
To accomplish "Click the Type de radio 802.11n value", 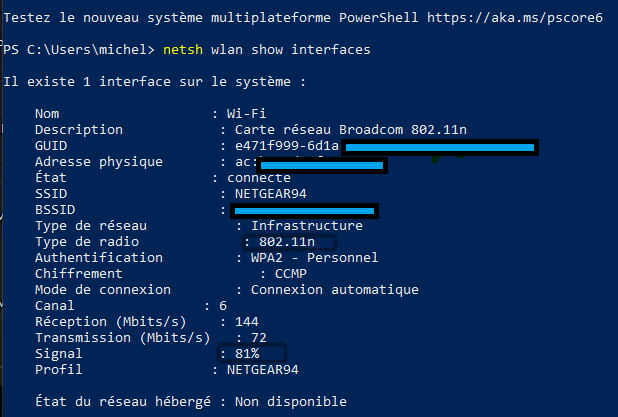I will 287,242.
